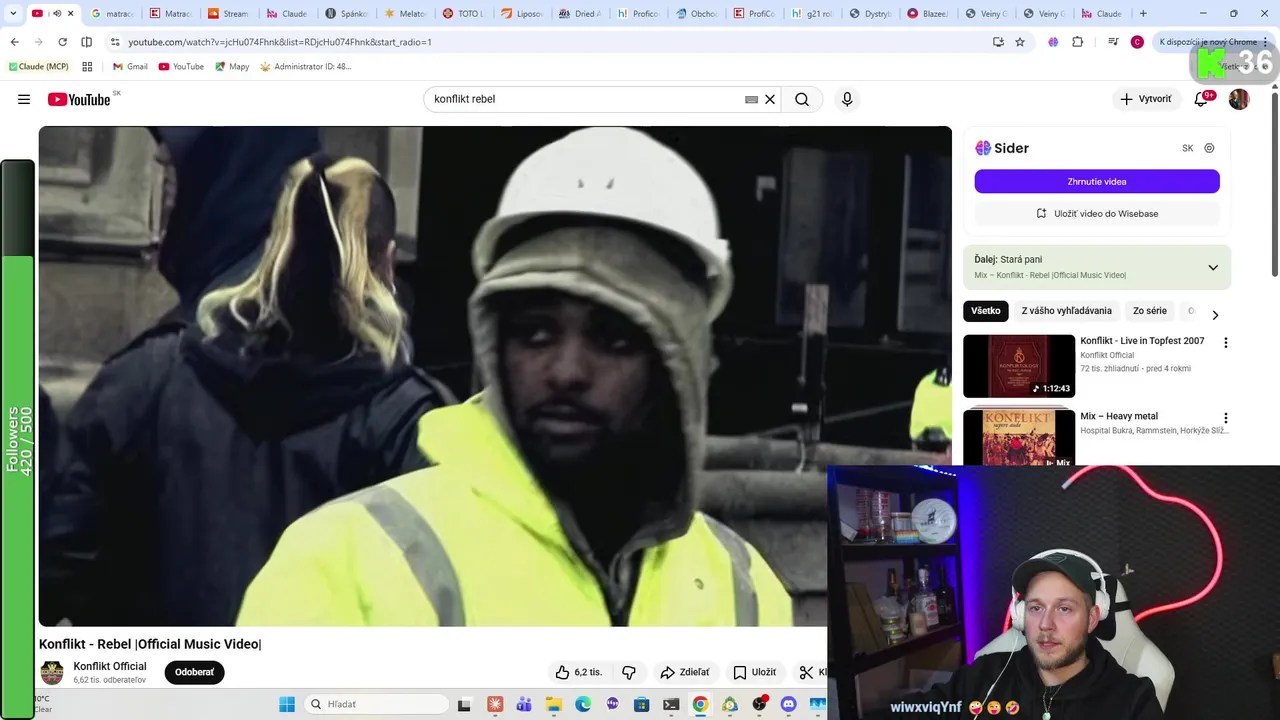This screenshot has height=720, width=1280.
Task: Open Chrome extensions puzzle icon
Action: 1077,42
